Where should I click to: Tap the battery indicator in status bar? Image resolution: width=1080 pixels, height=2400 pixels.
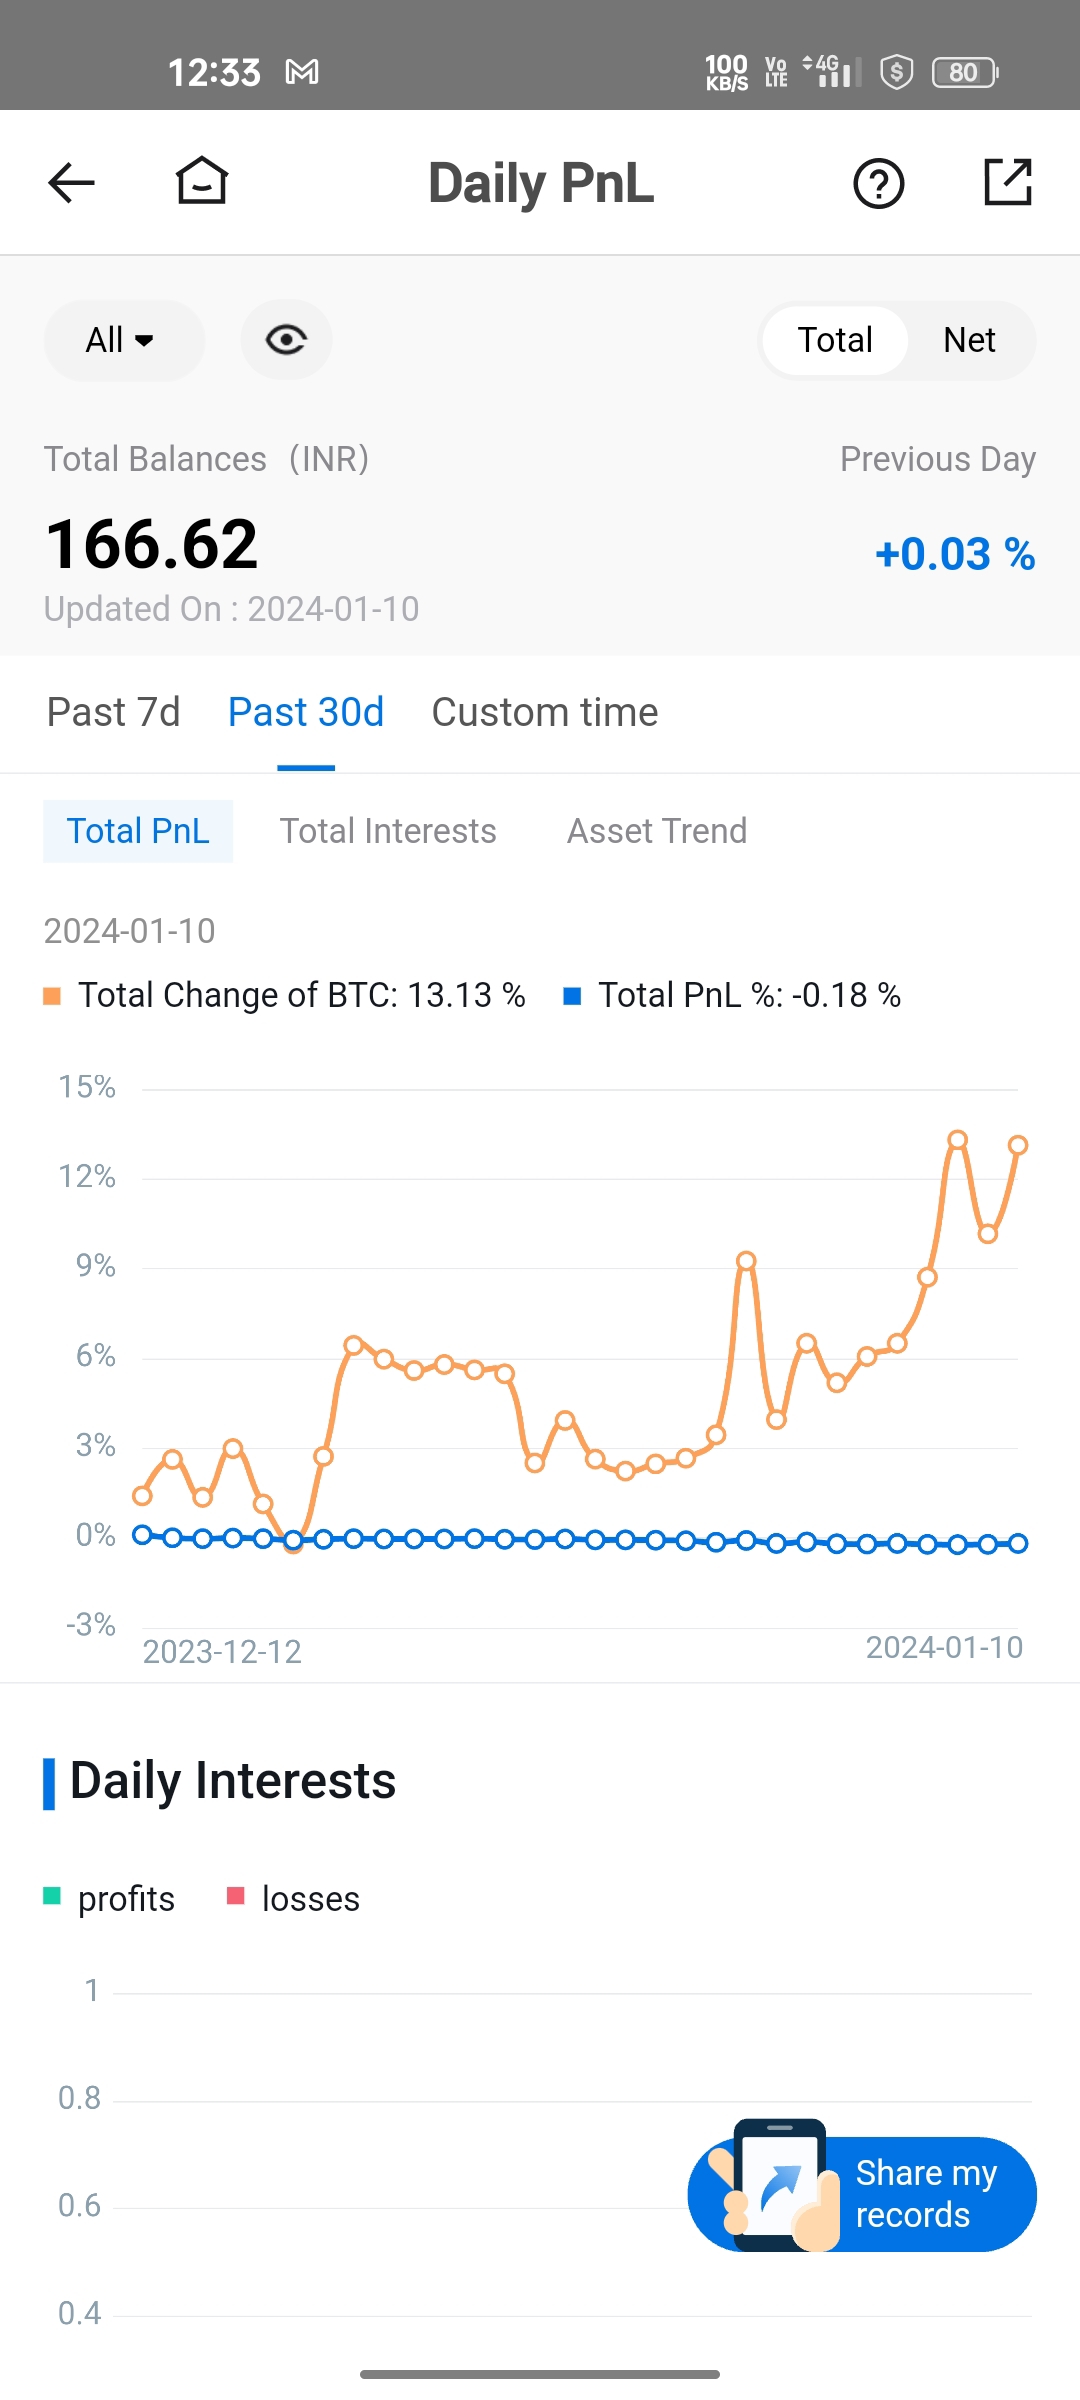tap(965, 72)
